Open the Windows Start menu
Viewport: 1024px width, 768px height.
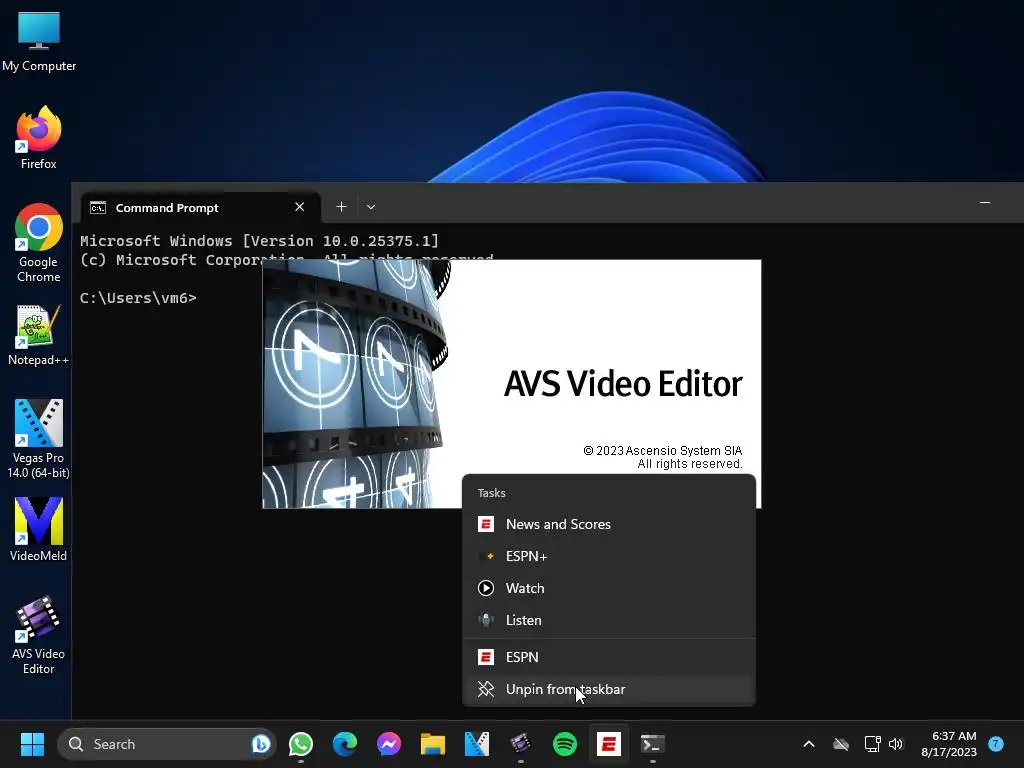coord(32,744)
